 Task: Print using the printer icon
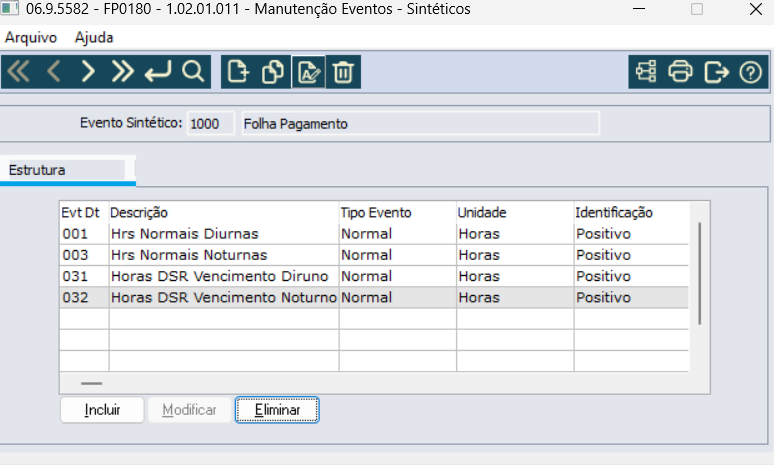[x=680, y=72]
